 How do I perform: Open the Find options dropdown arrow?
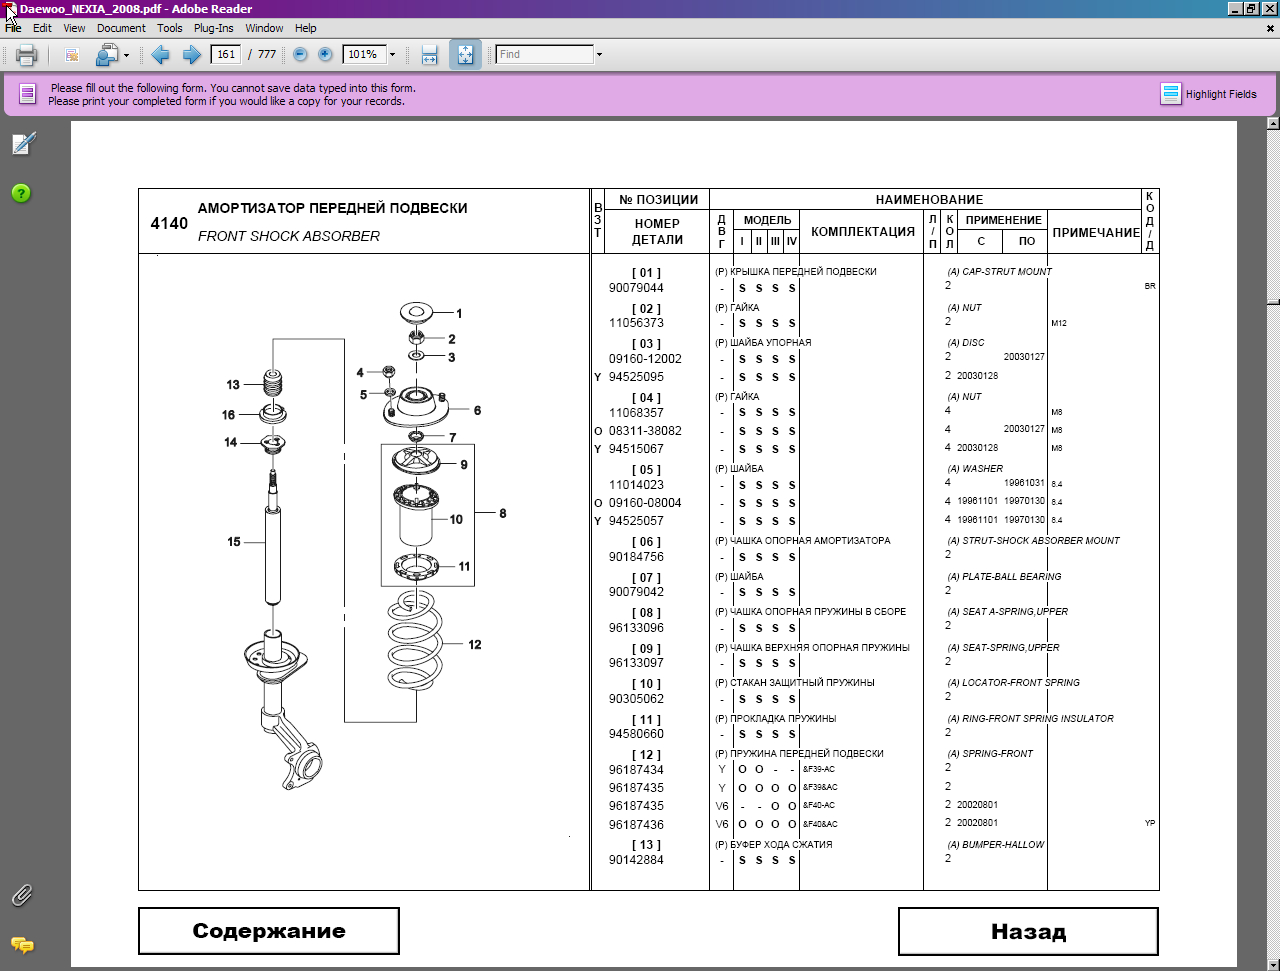pyautogui.click(x=599, y=55)
